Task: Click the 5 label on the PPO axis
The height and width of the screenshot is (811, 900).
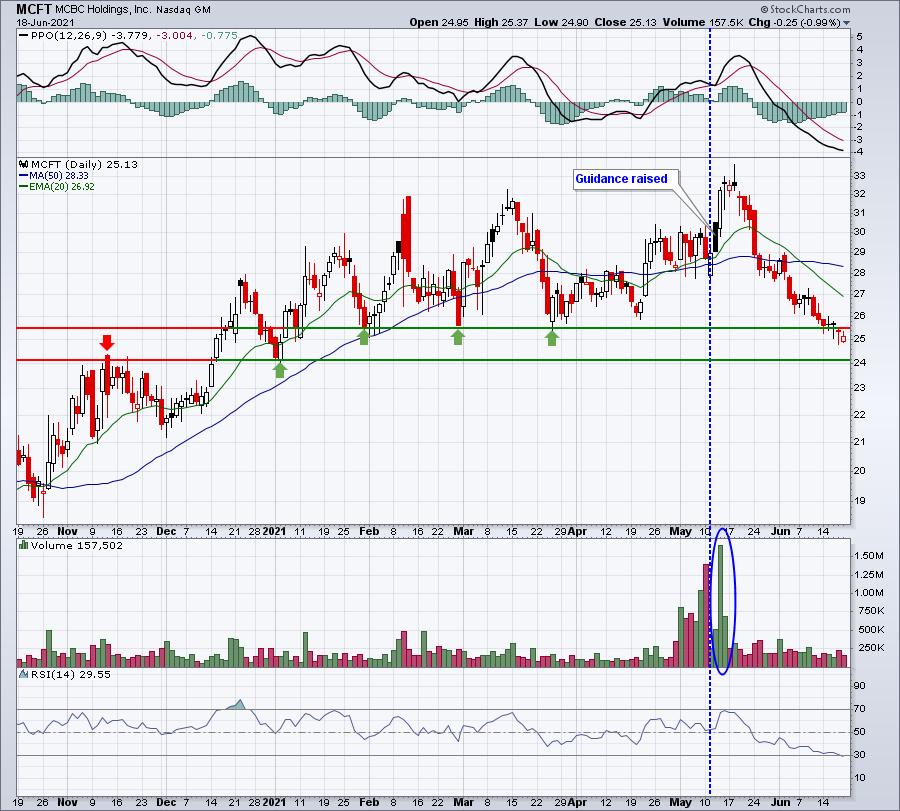Action: click(x=860, y=37)
